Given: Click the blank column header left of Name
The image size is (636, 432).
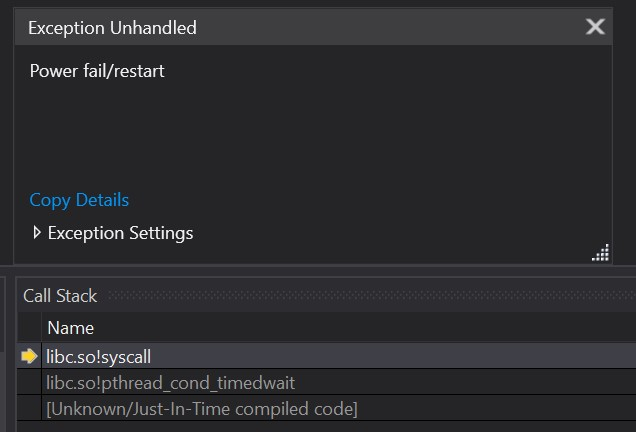Looking at the screenshot, I should point(29,327).
